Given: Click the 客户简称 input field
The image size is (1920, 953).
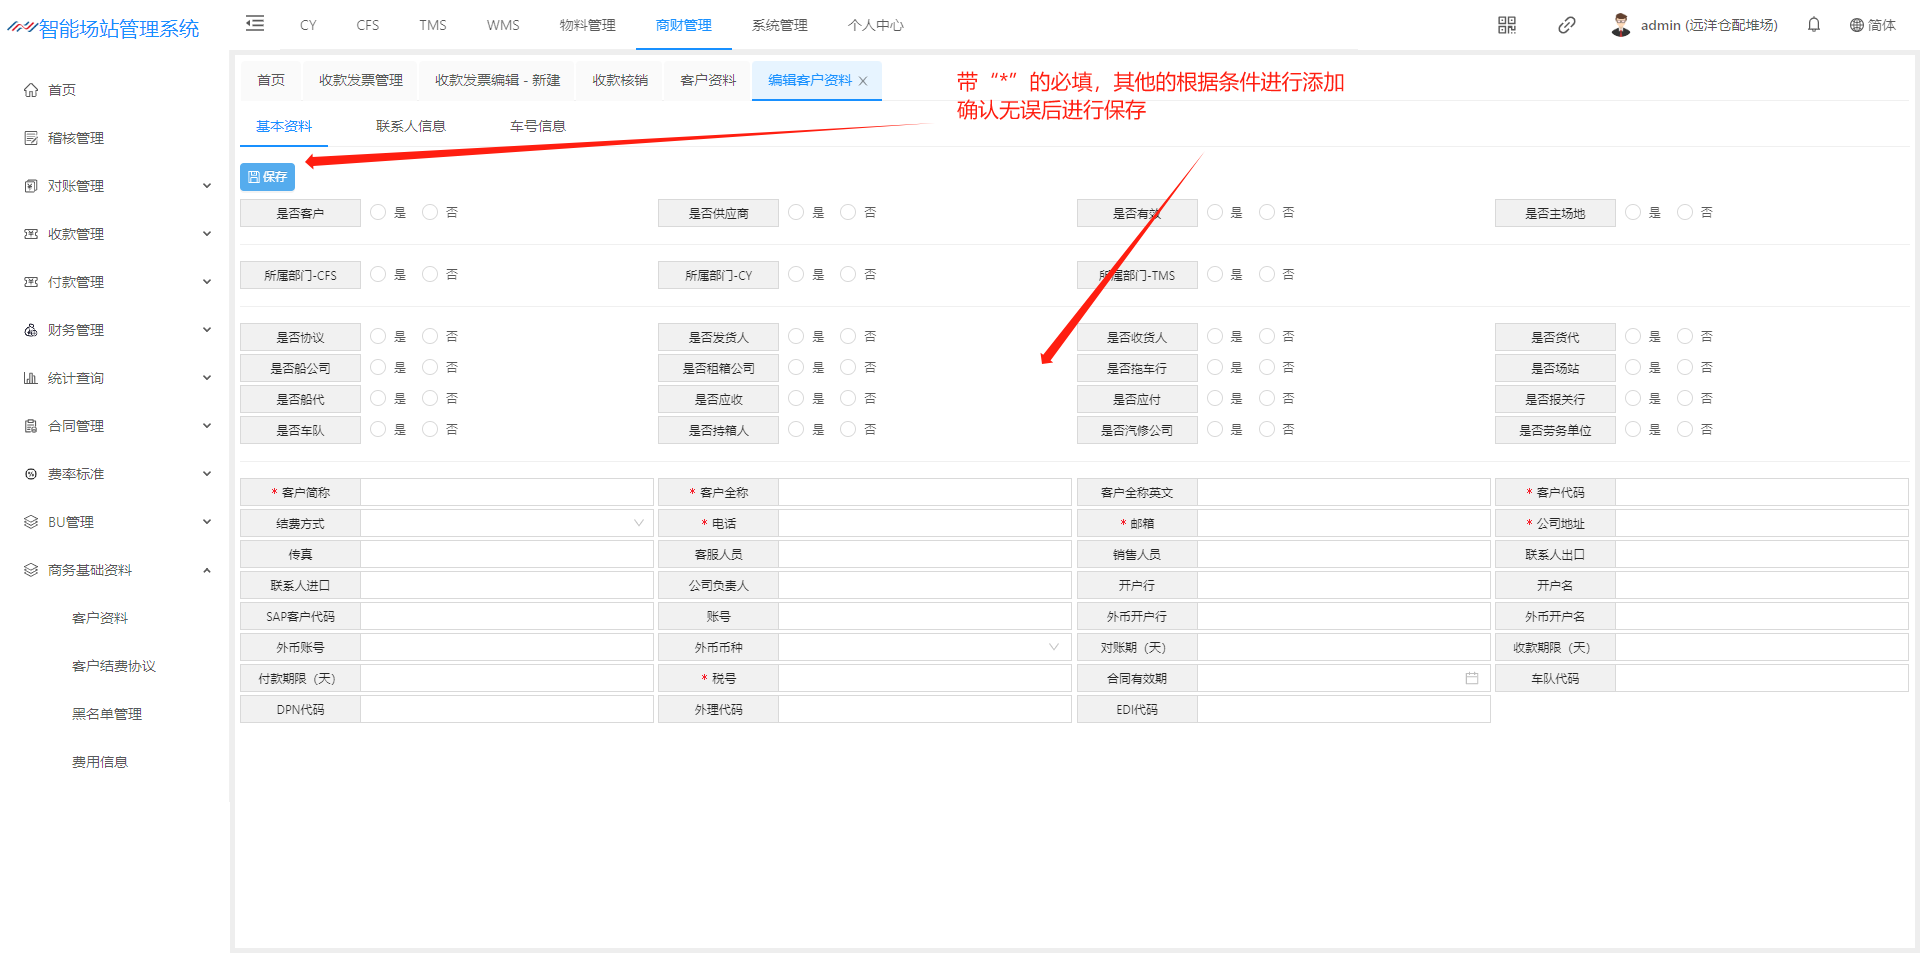Looking at the screenshot, I should (506, 492).
